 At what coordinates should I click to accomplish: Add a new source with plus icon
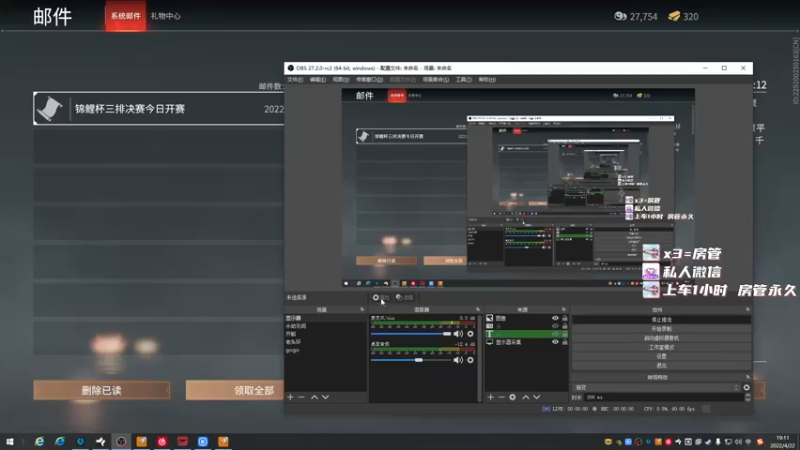(x=490, y=397)
